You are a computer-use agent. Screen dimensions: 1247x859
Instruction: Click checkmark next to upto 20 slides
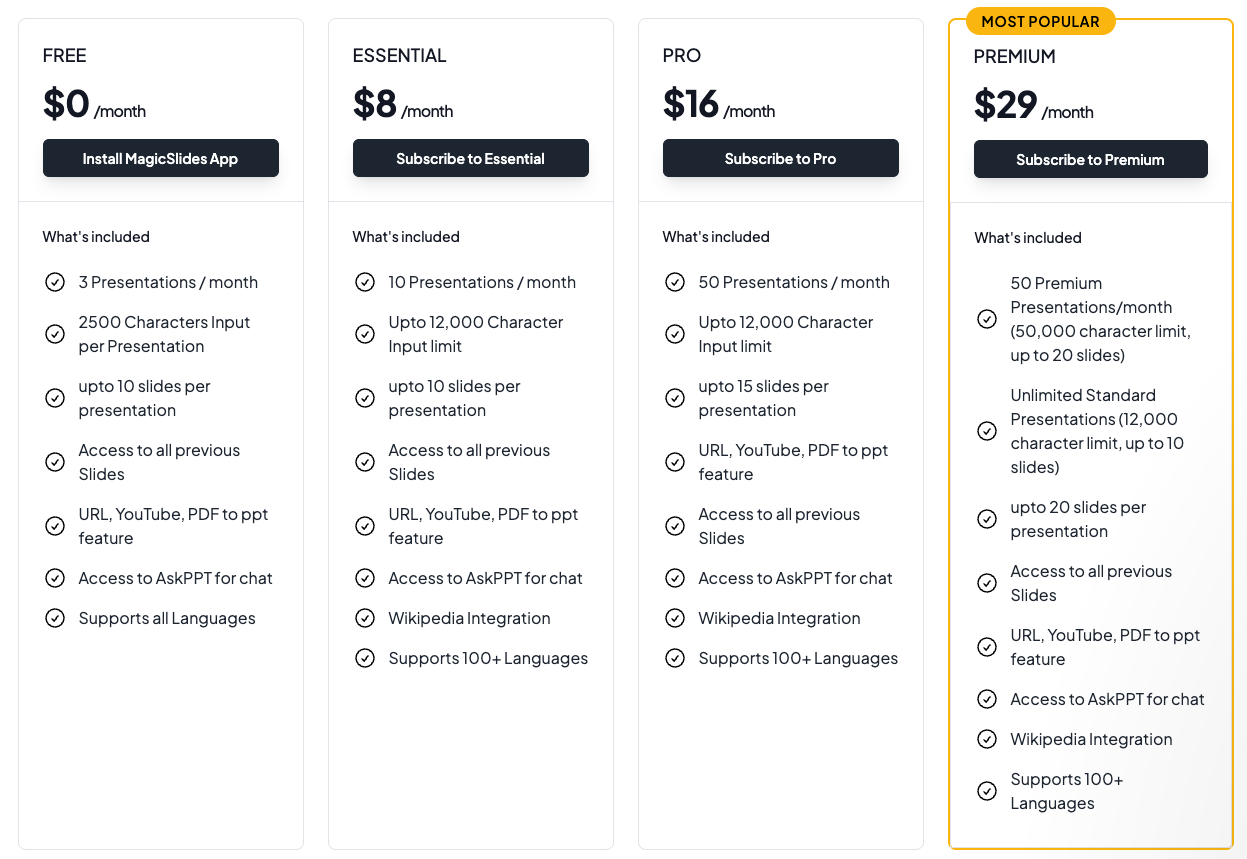point(987,519)
